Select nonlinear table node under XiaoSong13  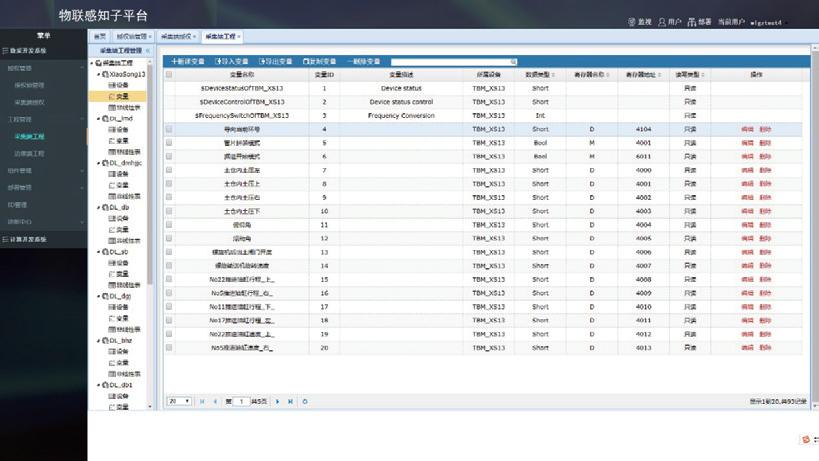pyautogui.click(x=124, y=108)
